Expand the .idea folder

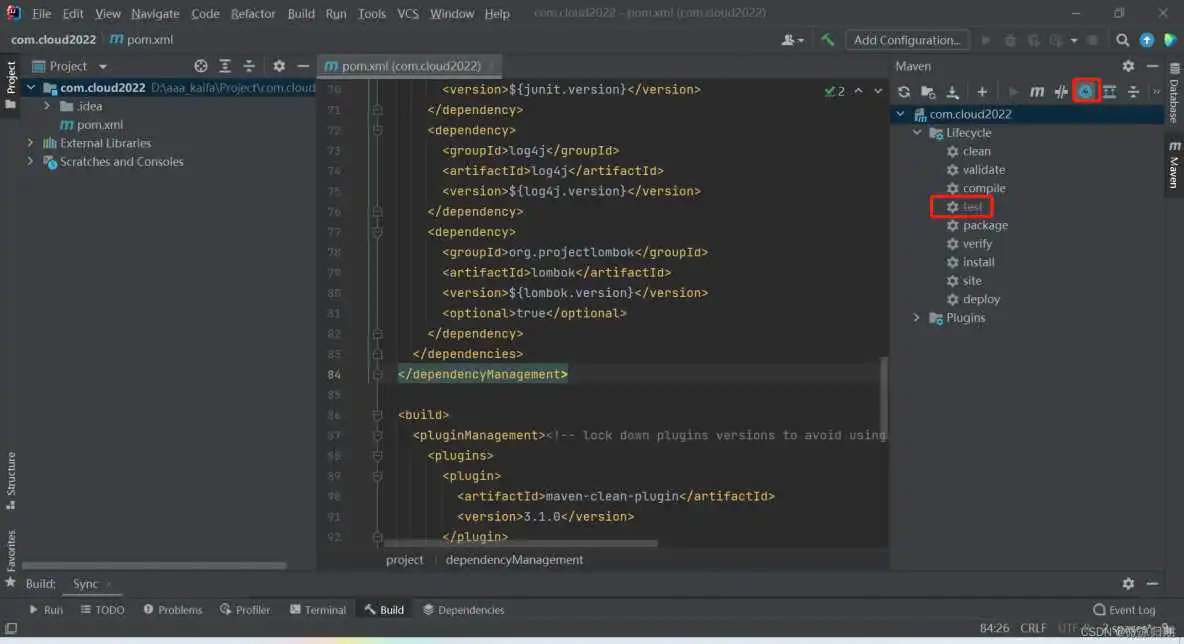pyautogui.click(x=47, y=106)
